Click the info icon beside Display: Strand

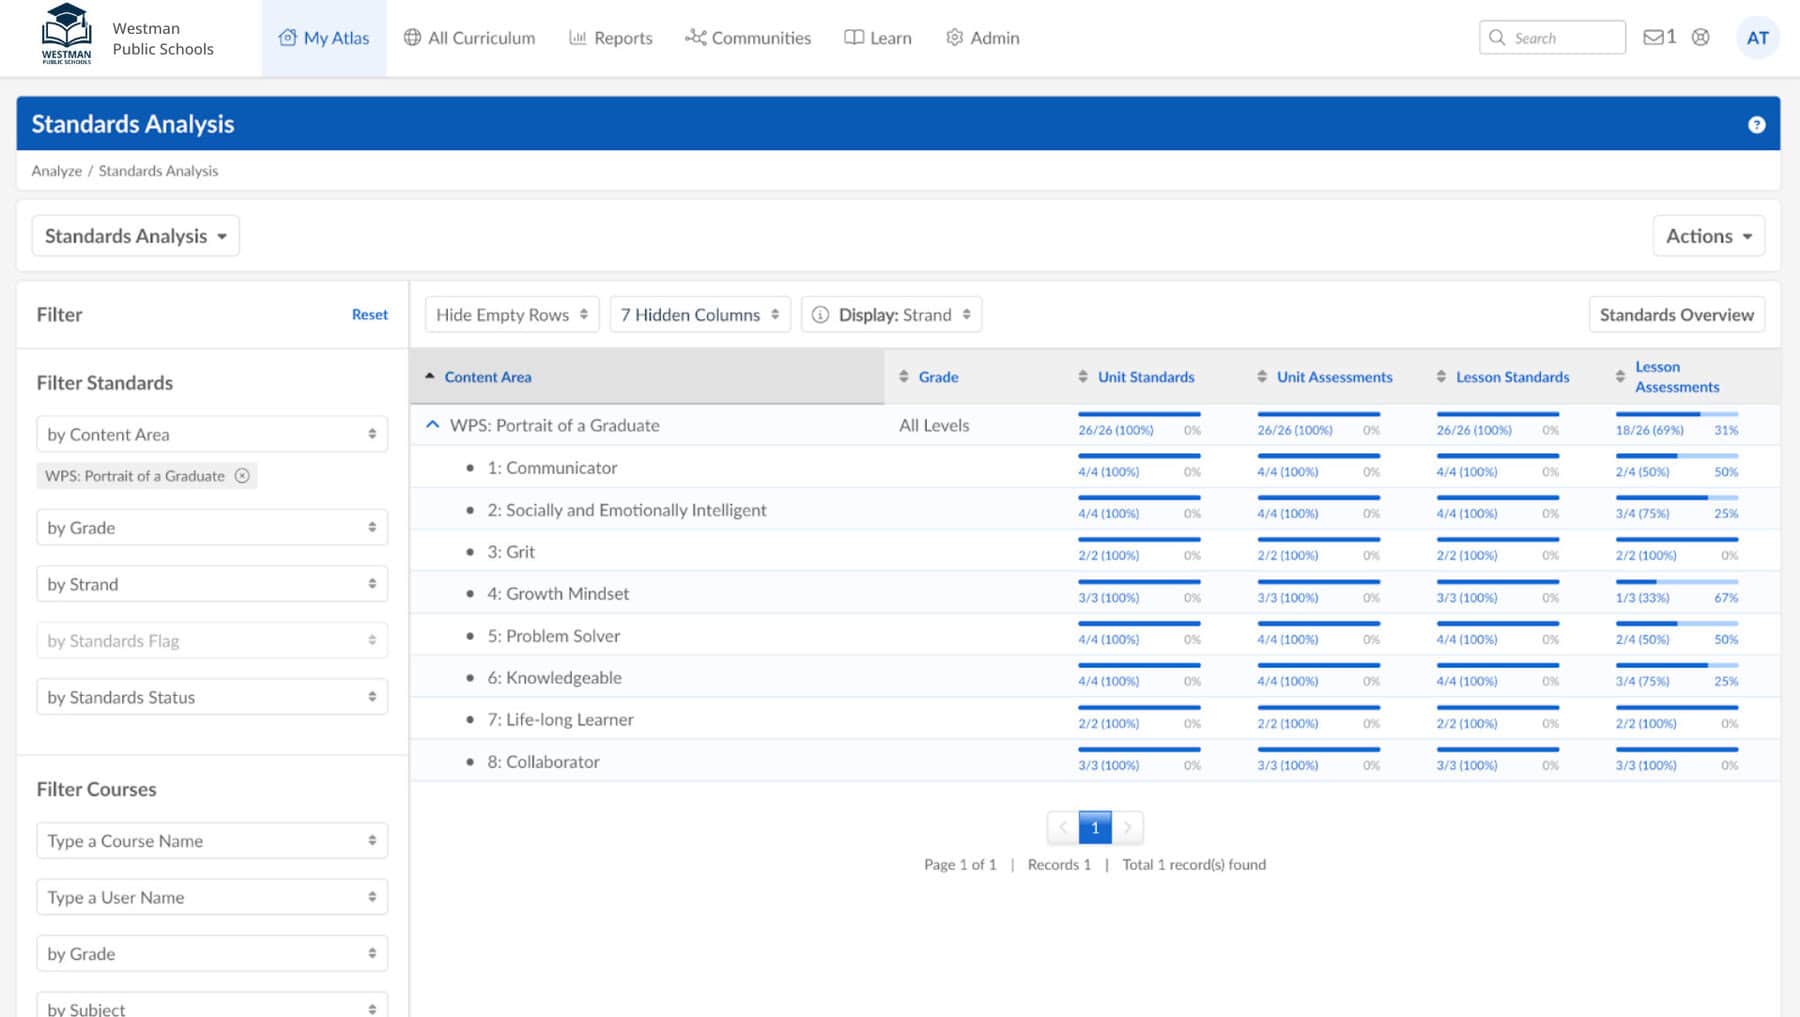click(x=820, y=315)
